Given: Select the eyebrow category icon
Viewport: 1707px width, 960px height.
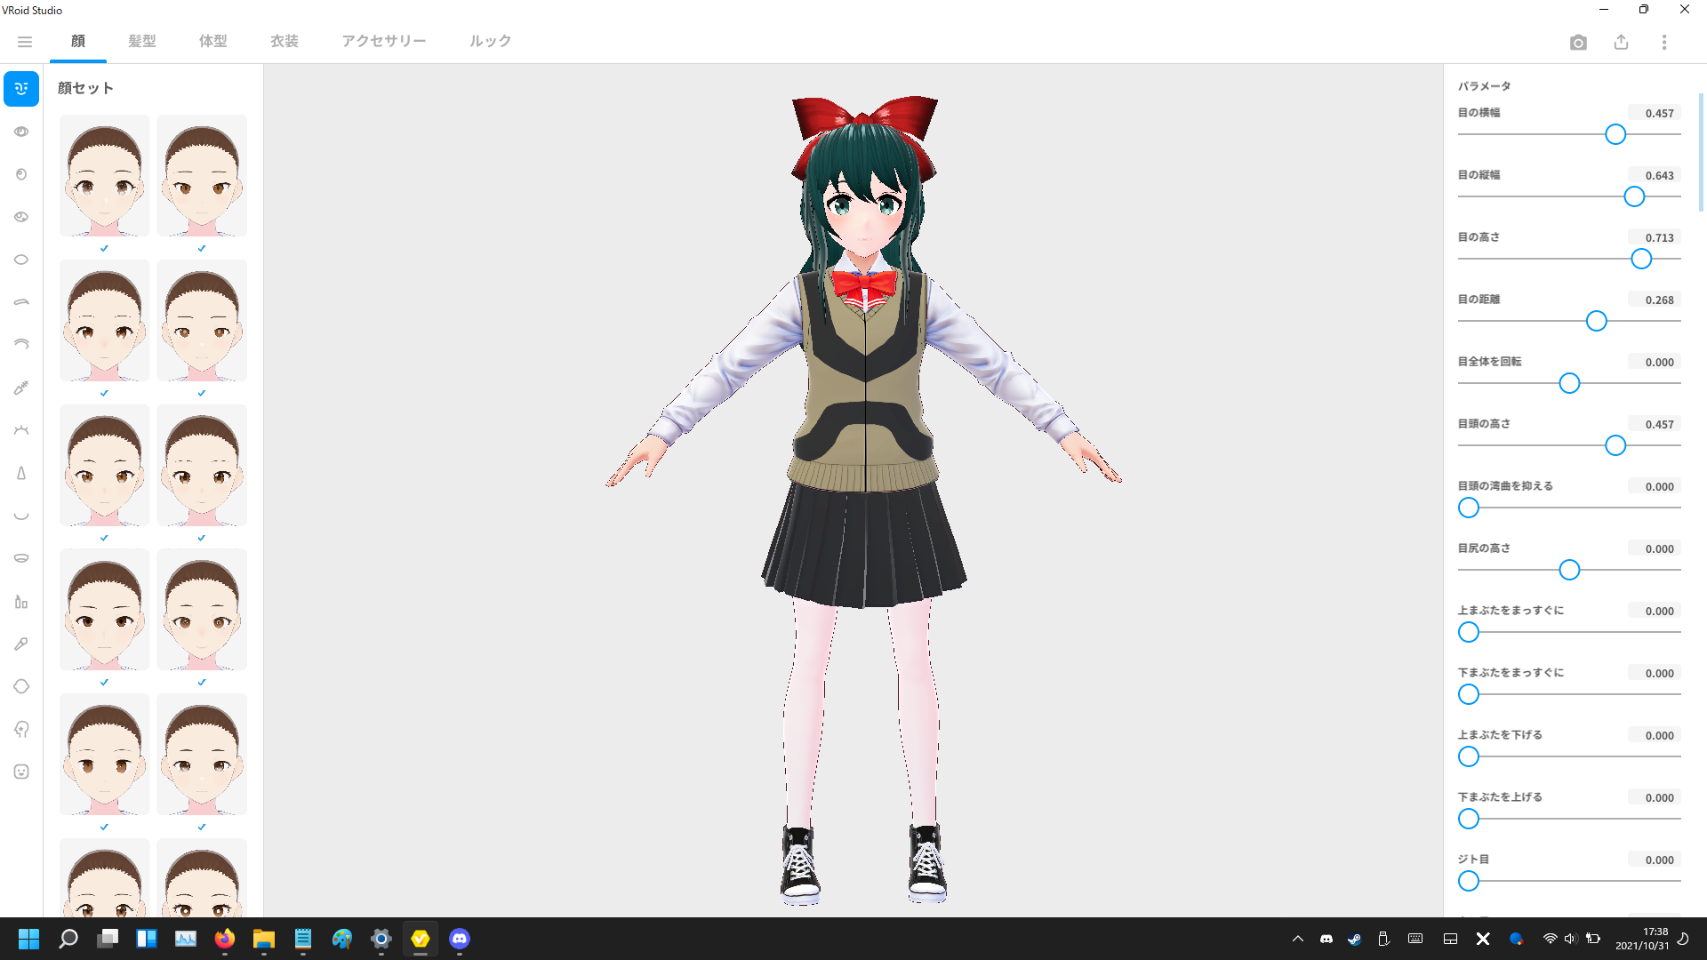Looking at the screenshot, I should (x=21, y=302).
